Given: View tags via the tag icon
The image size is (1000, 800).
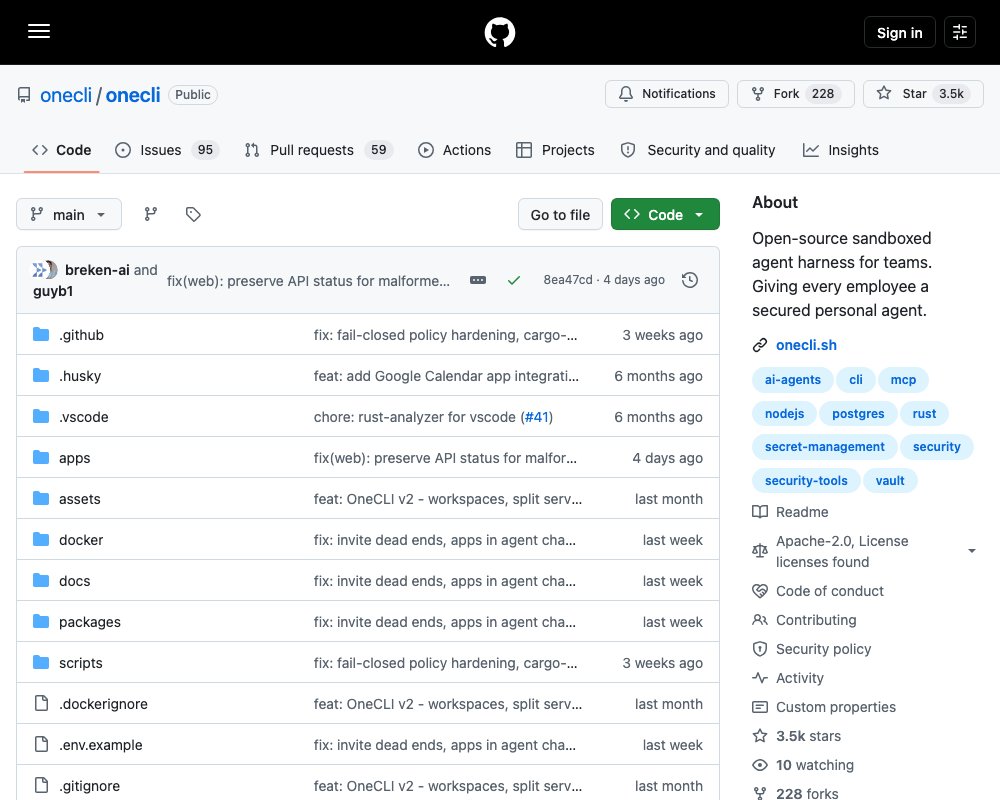Looking at the screenshot, I should 193,214.
